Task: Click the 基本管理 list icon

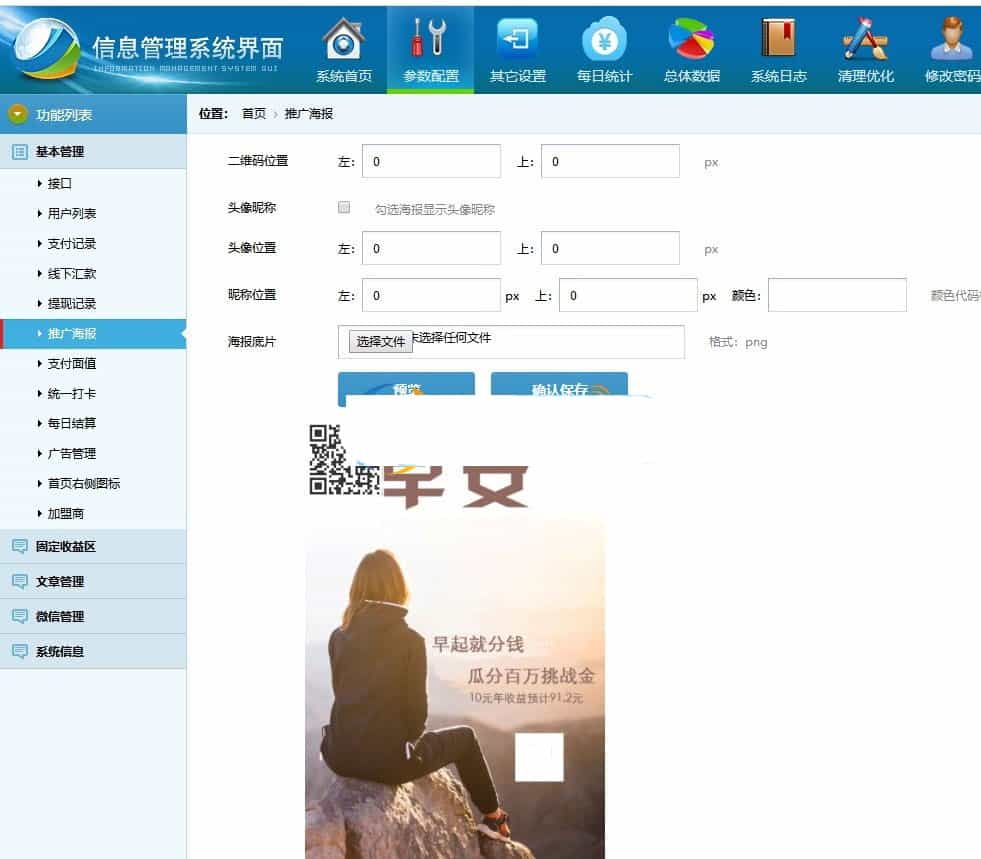Action: (19, 151)
